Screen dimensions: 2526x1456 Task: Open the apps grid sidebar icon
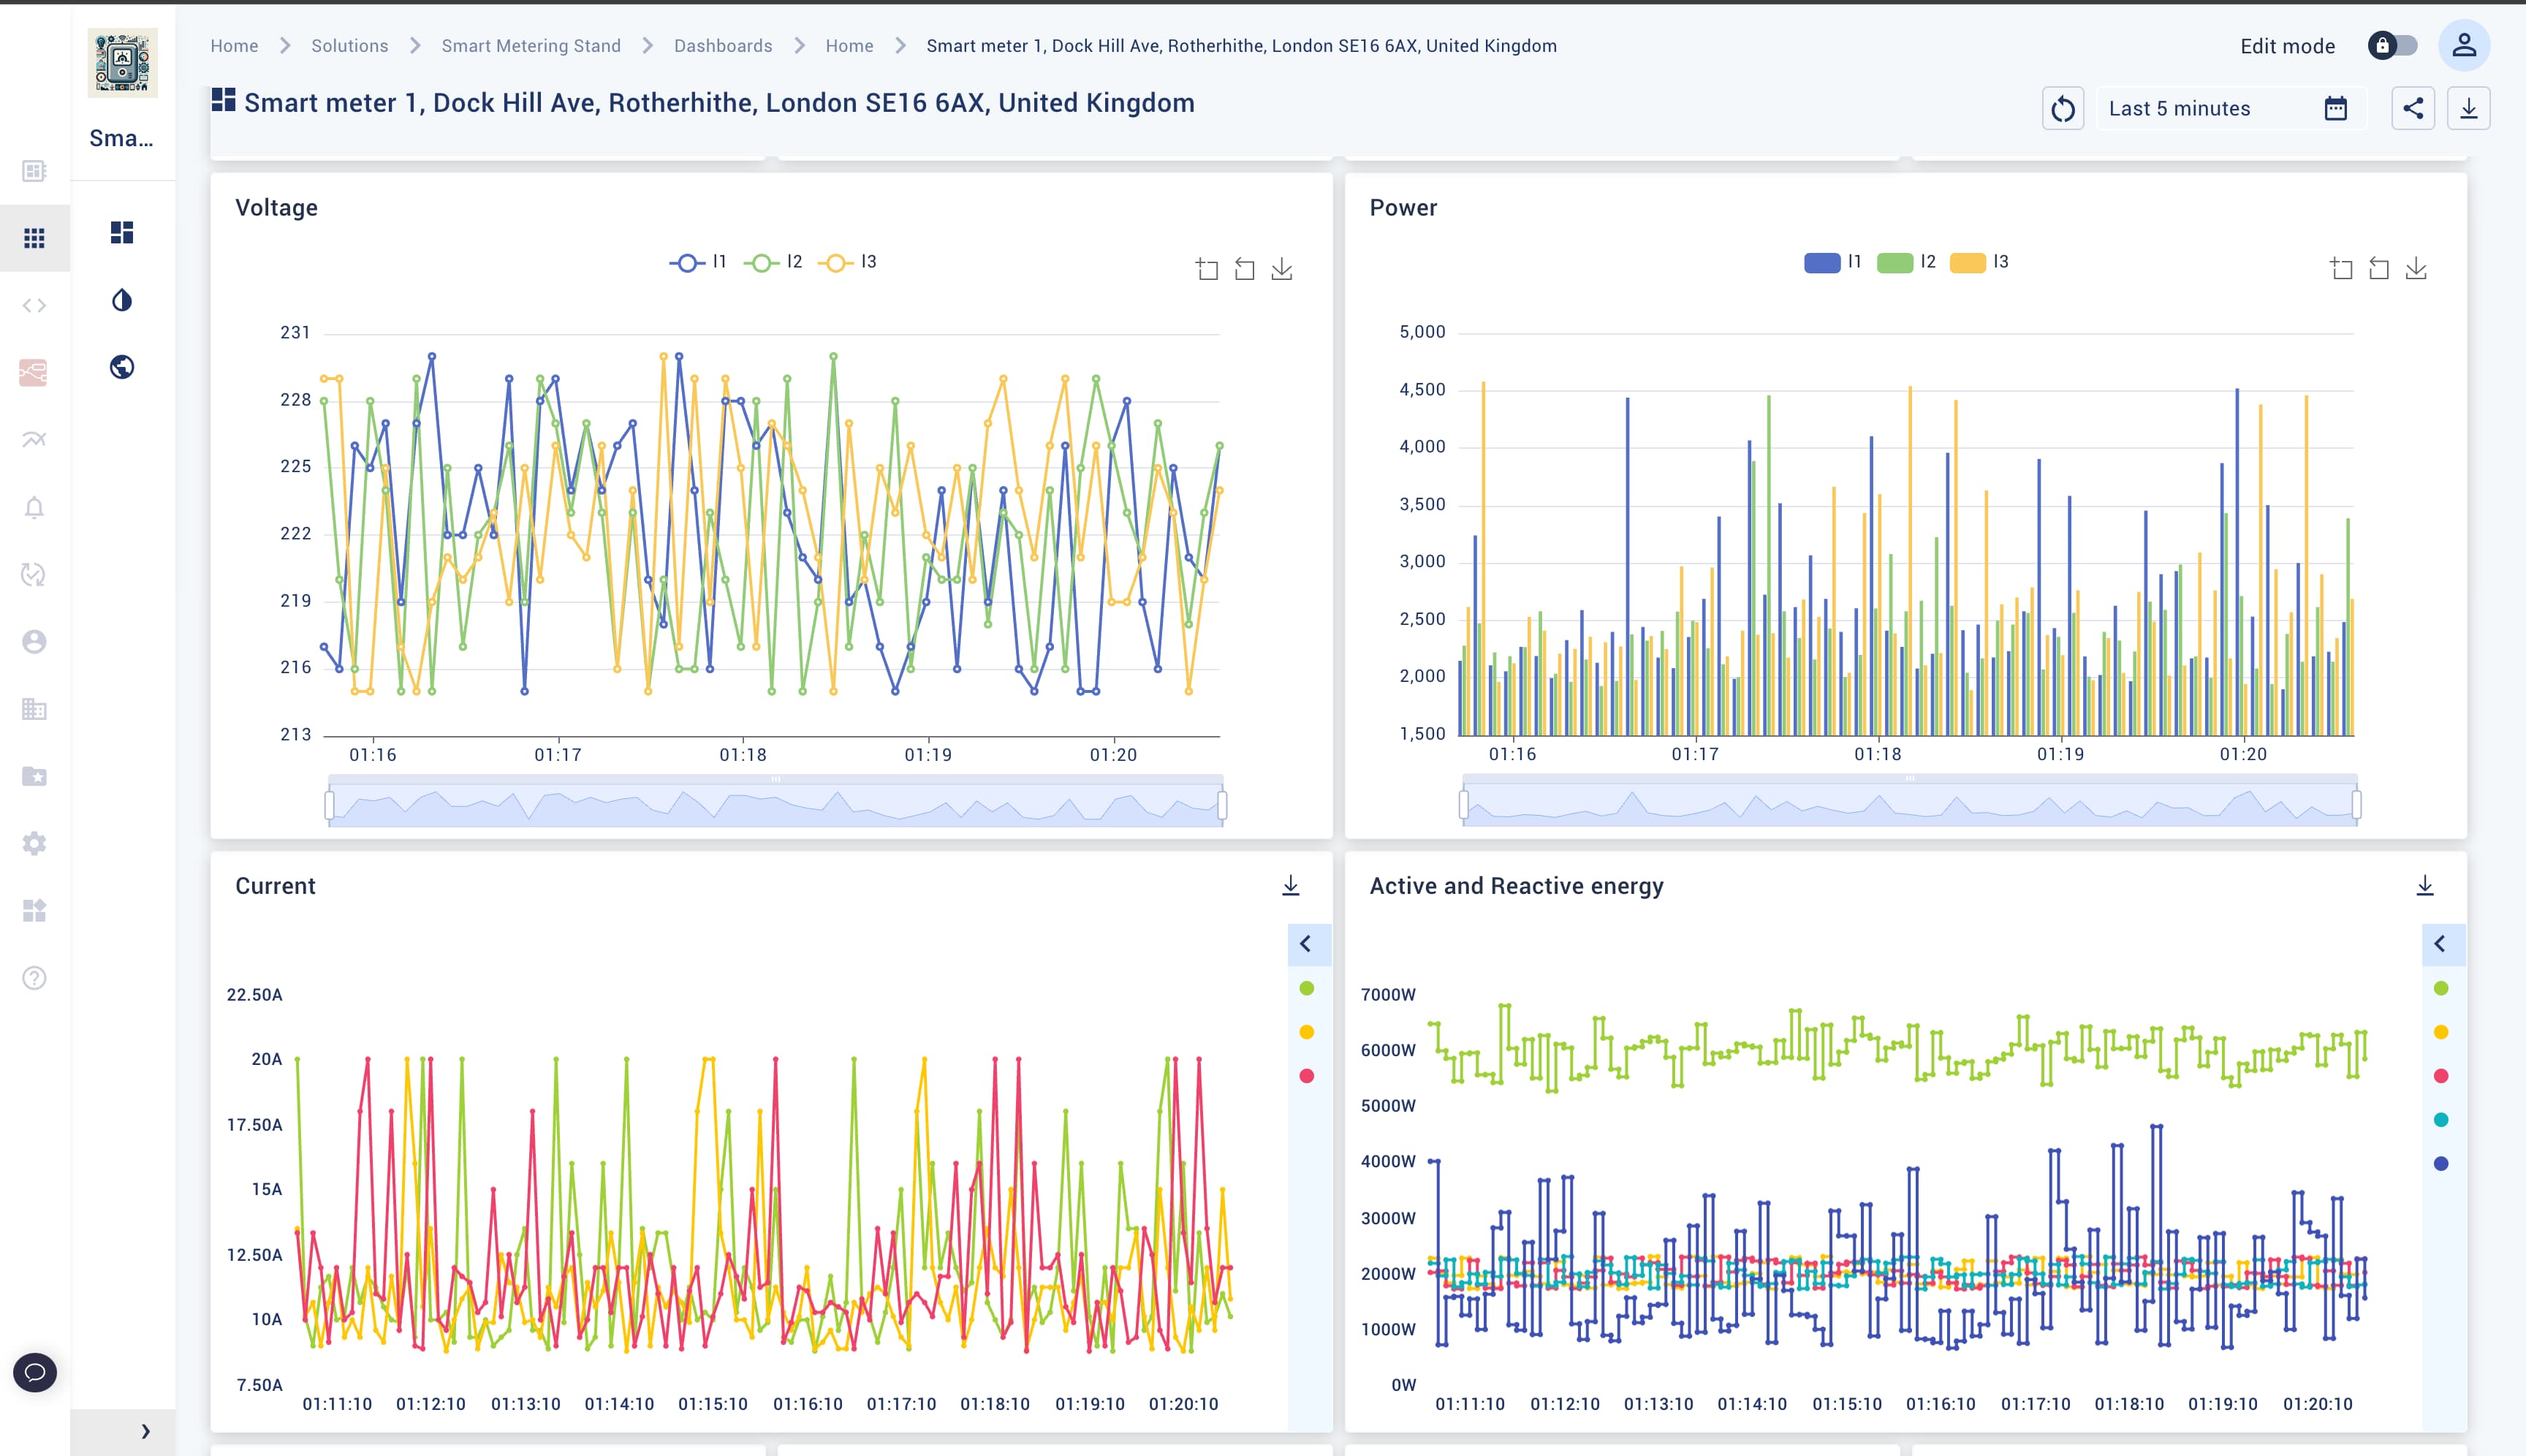point(34,238)
